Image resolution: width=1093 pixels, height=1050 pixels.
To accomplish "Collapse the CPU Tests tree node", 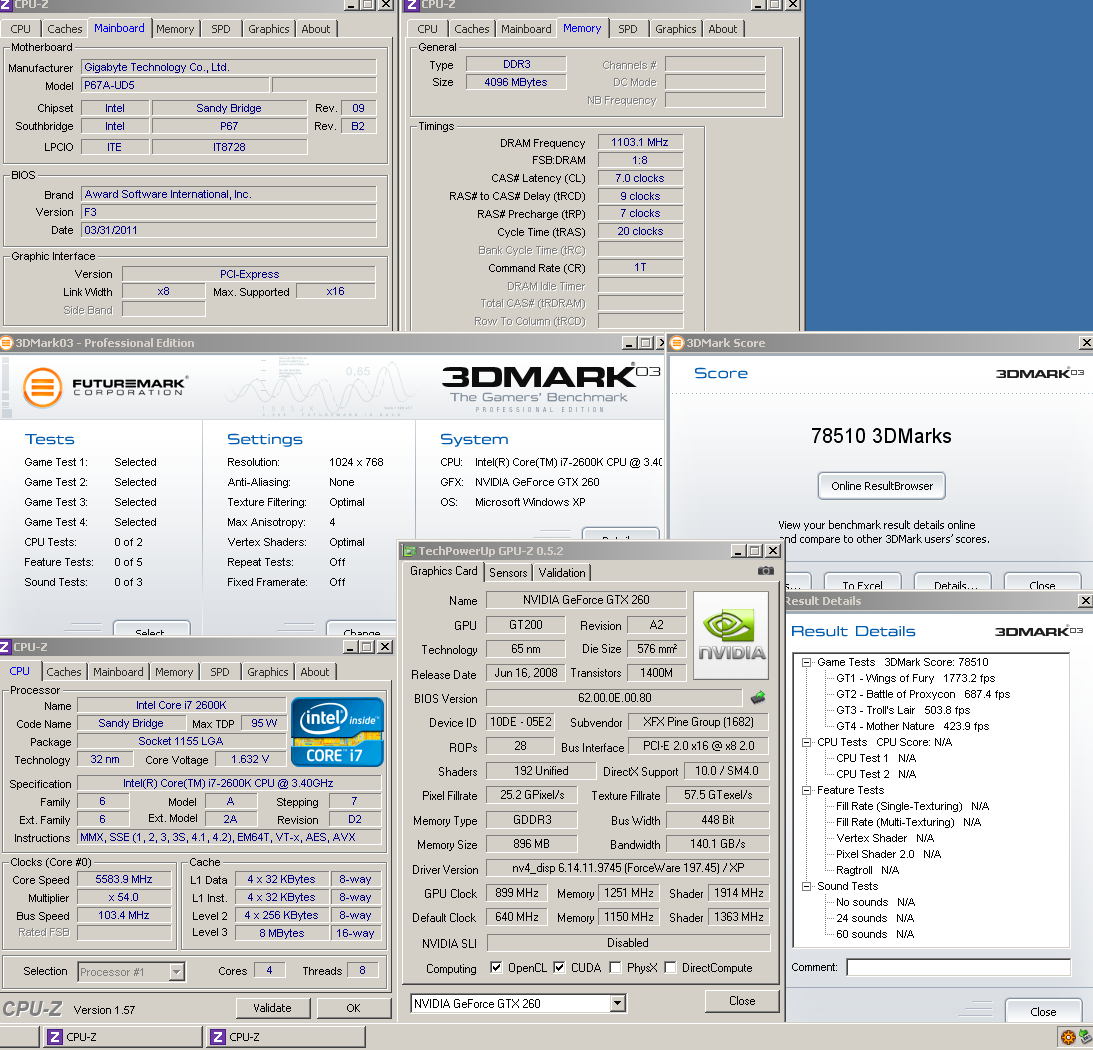I will 806,743.
